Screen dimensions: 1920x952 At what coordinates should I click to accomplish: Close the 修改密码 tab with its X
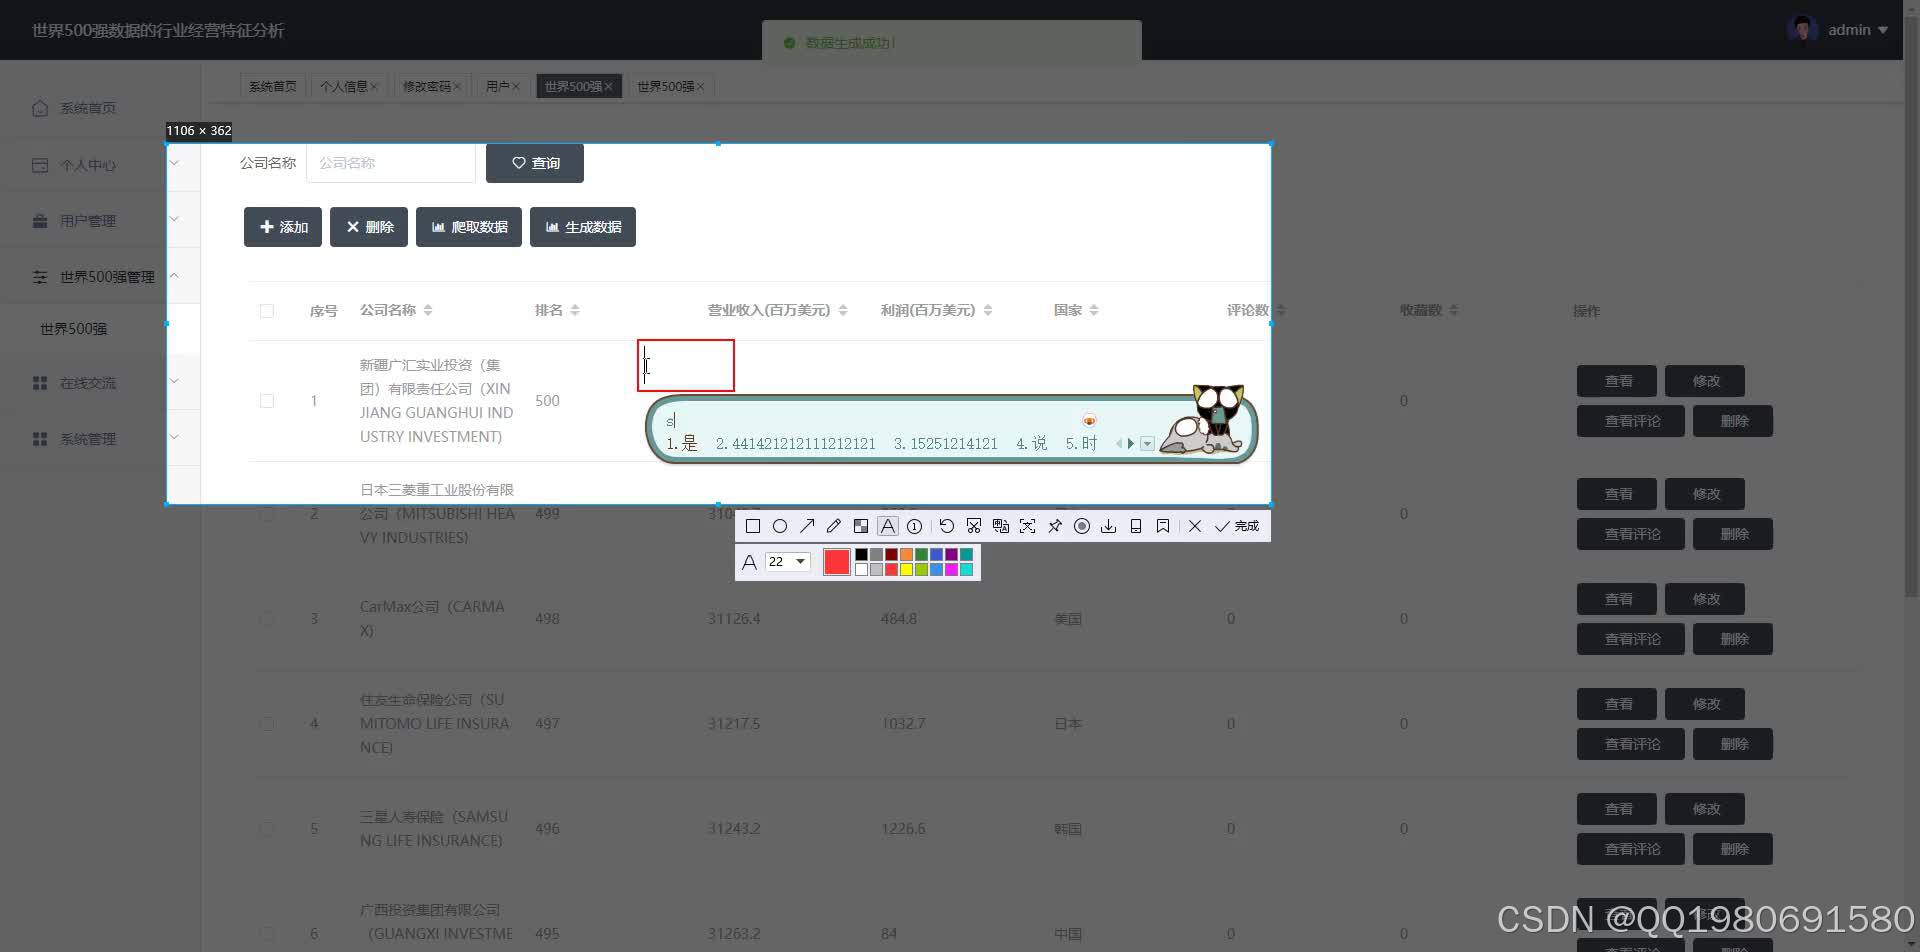(457, 87)
